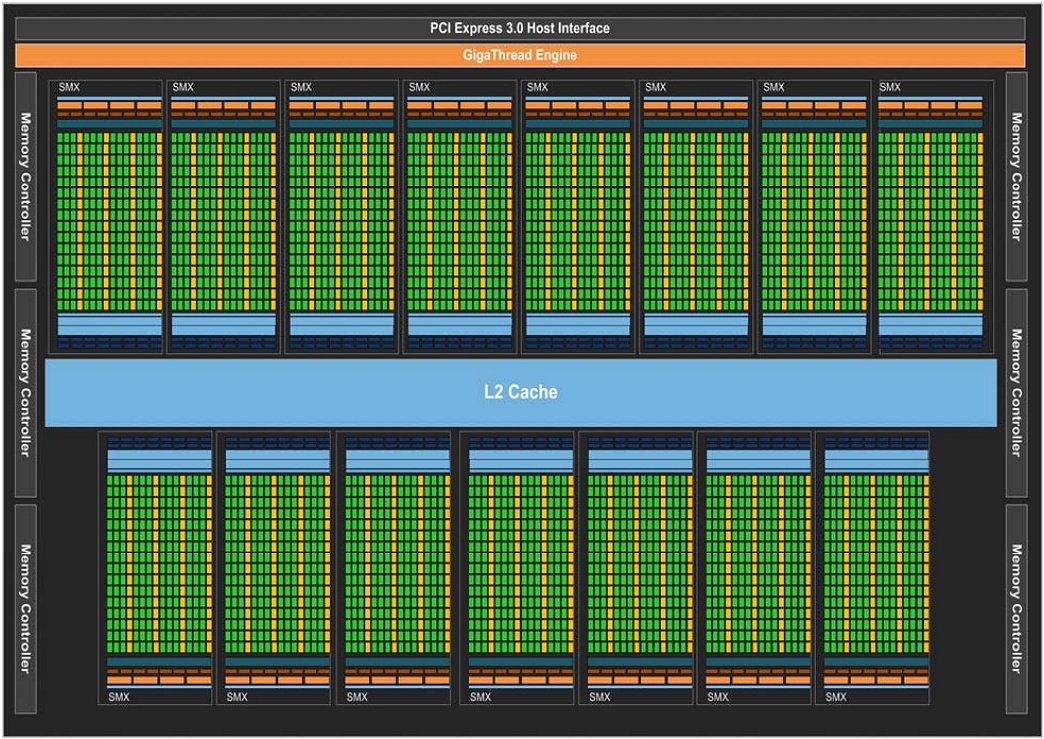Click the fourth SMX label in bottom row
Viewport: 1044px width, 739px height.
pyautogui.click(x=480, y=697)
